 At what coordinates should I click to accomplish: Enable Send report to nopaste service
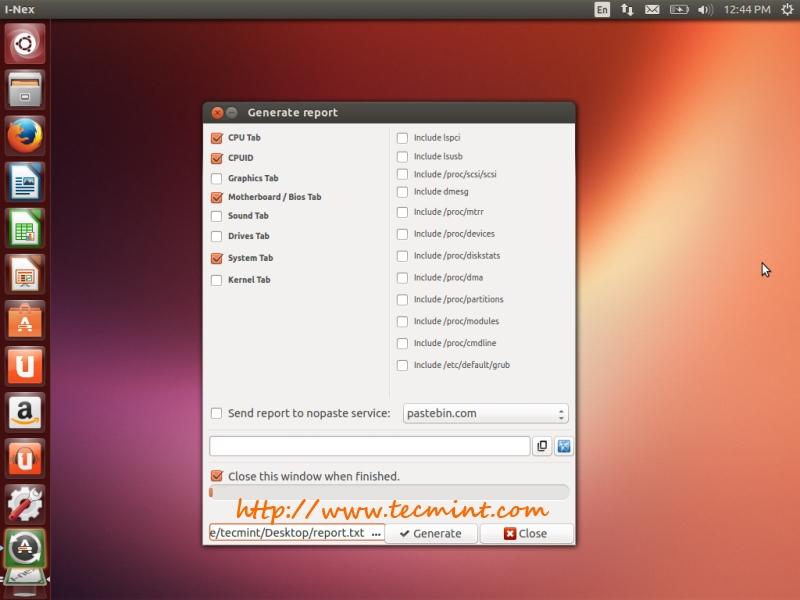point(217,413)
